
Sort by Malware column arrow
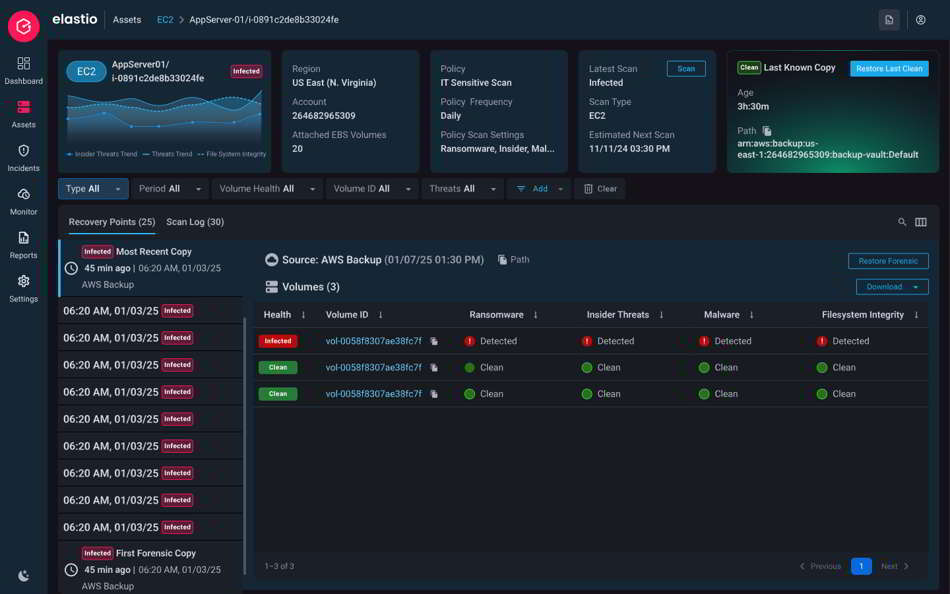[x=751, y=315]
